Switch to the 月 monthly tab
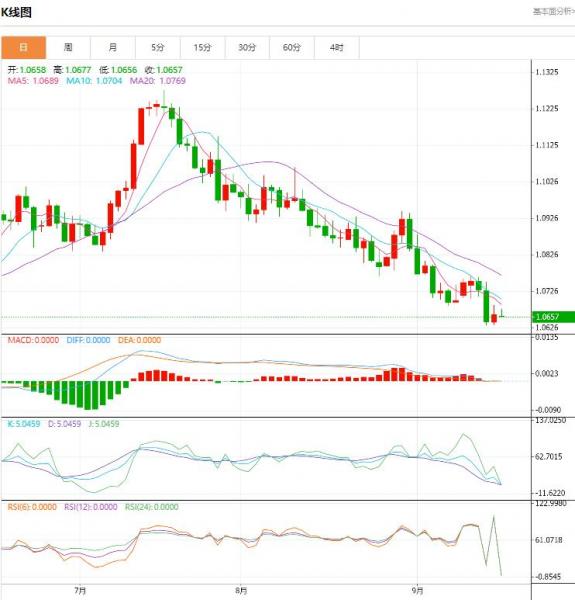575x600 pixels. [x=113, y=47]
